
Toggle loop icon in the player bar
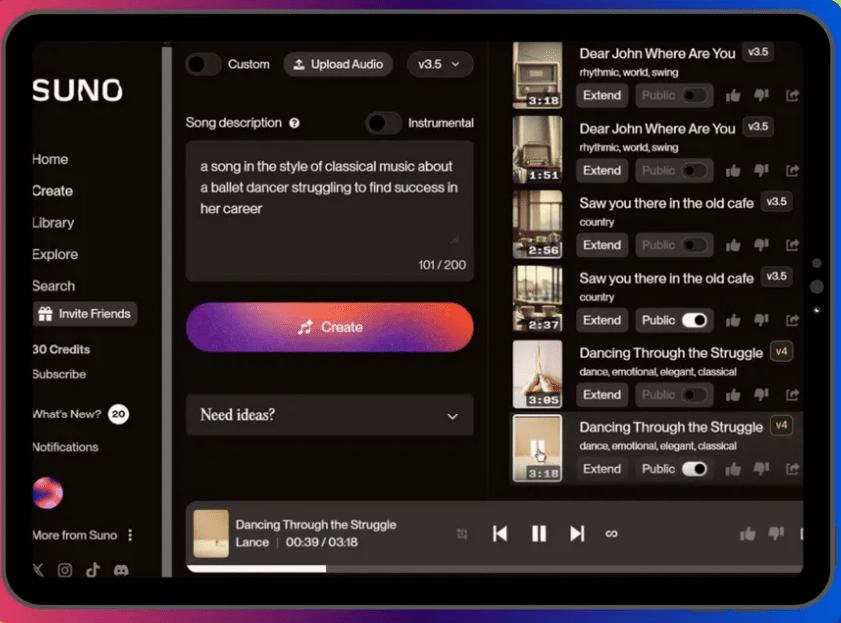coord(612,534)
